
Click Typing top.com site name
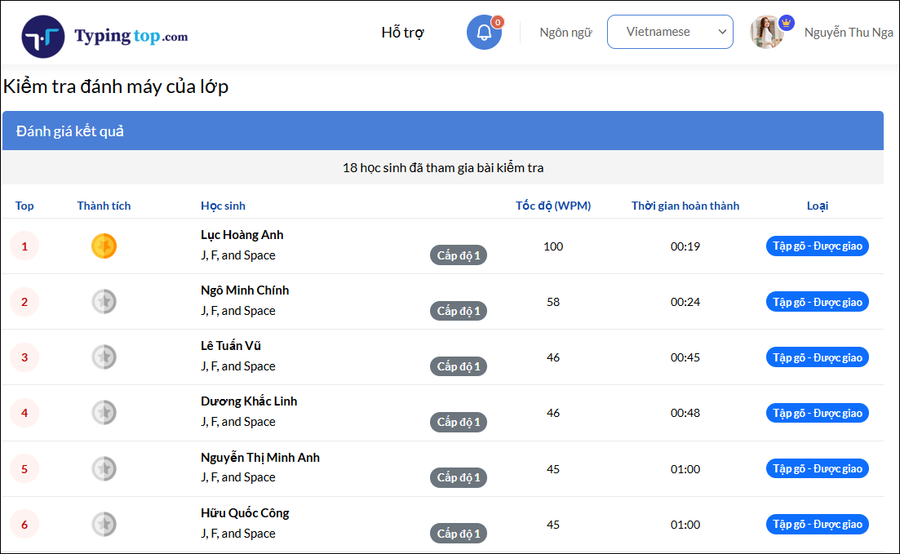click(130, 36)
